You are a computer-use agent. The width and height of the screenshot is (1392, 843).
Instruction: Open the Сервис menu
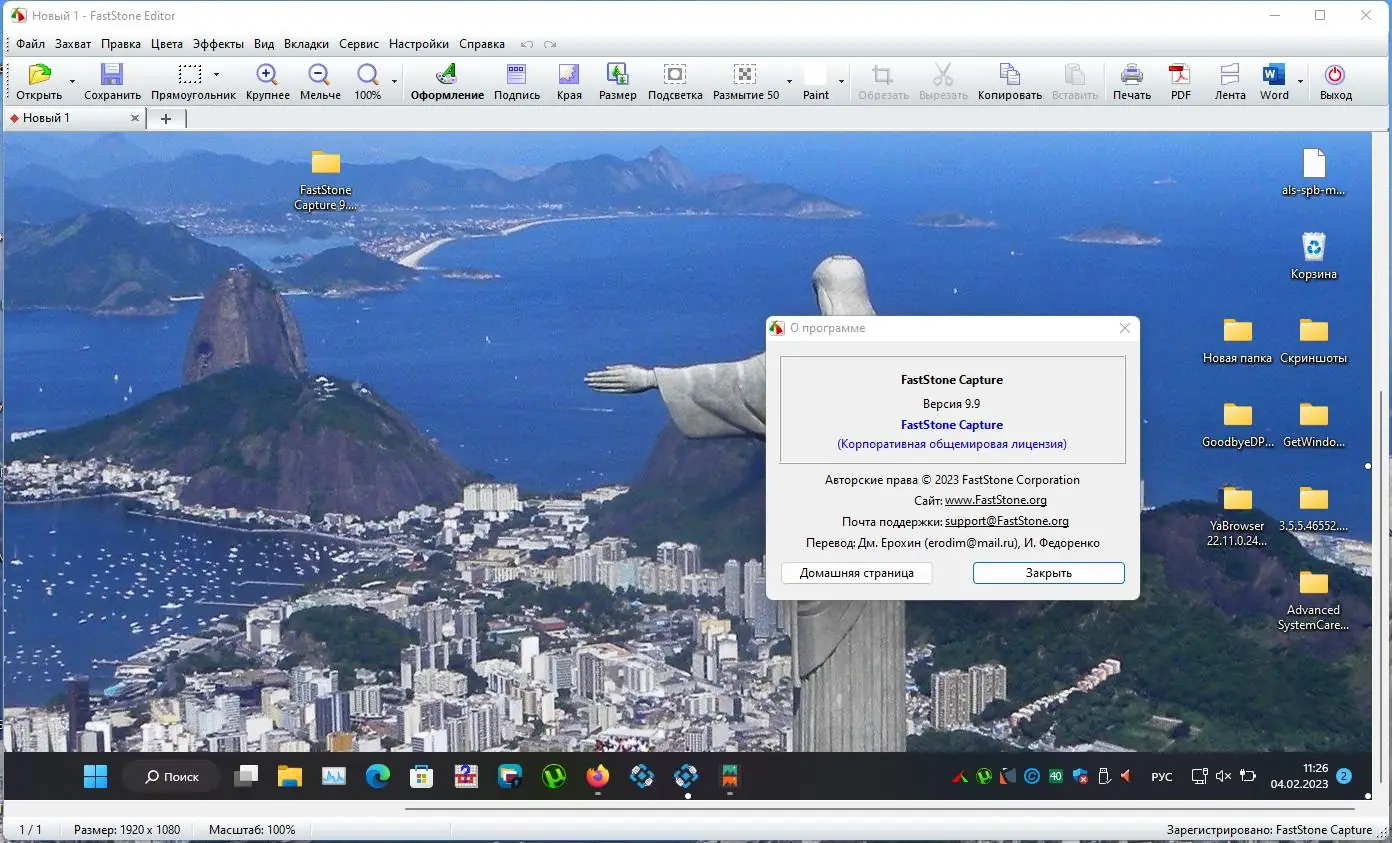(x=359, y=44)
